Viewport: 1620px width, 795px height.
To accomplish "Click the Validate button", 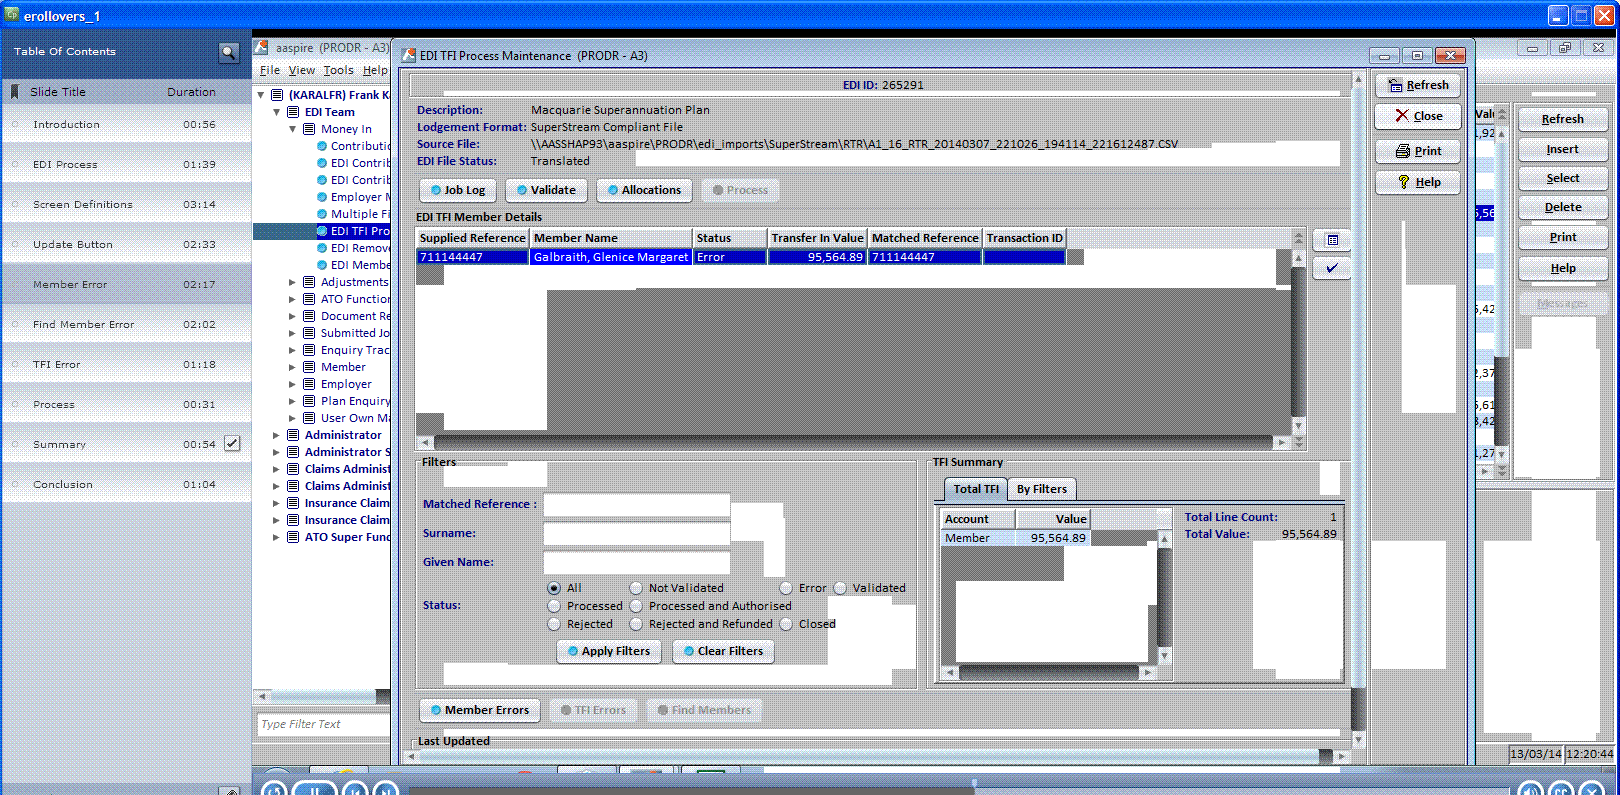I will tap(546, 190).
